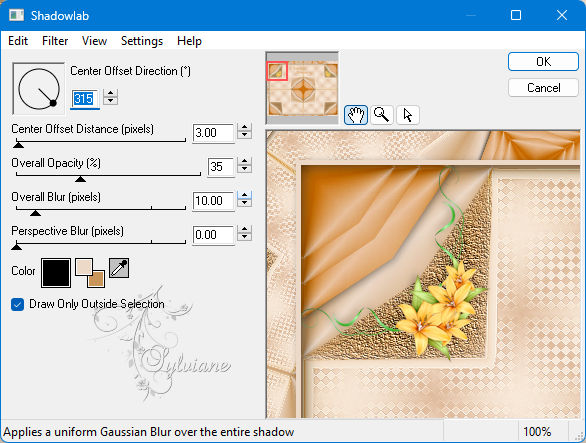Open the Filter menu
Image resolution: width=586 pixels, height=443 pixels.
55,40
